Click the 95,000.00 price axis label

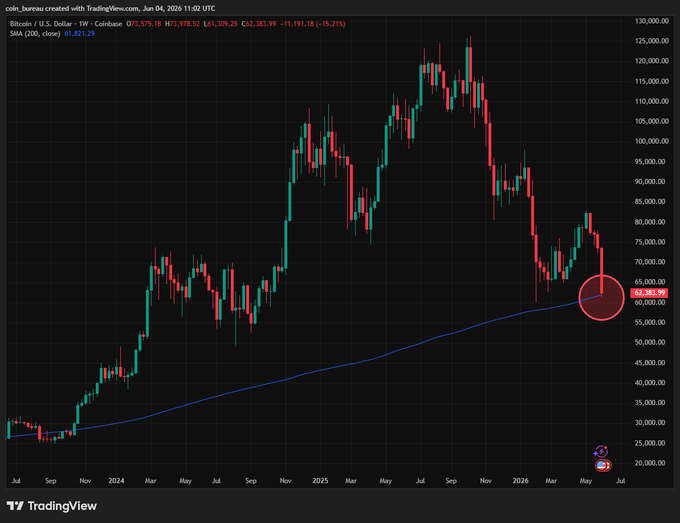[x=650, y=161]
